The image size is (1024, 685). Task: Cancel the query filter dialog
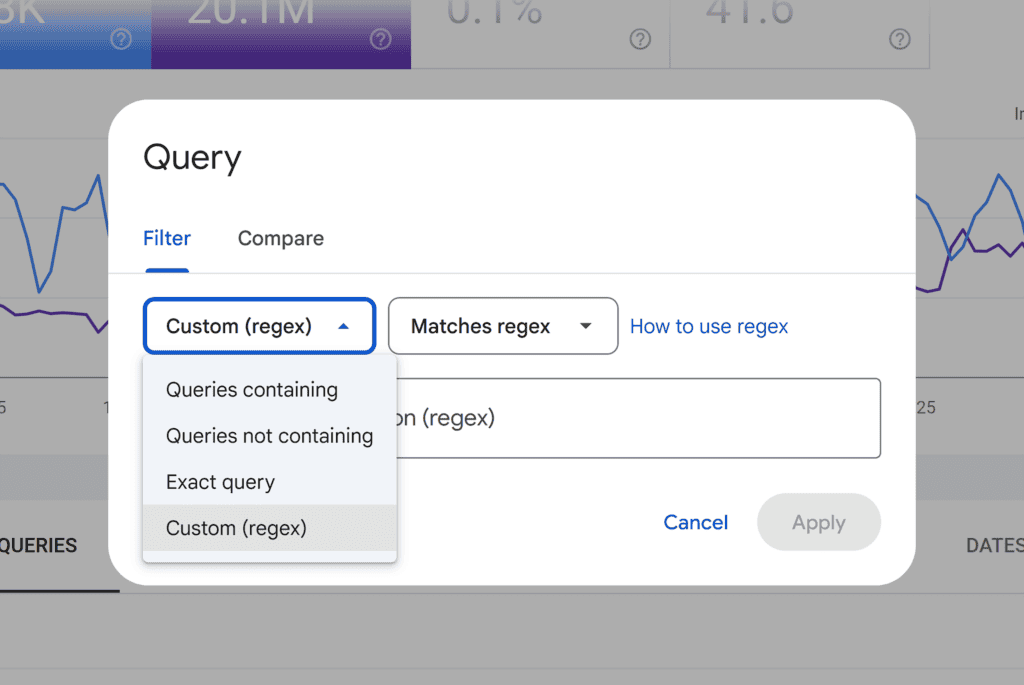coord(695,522)
